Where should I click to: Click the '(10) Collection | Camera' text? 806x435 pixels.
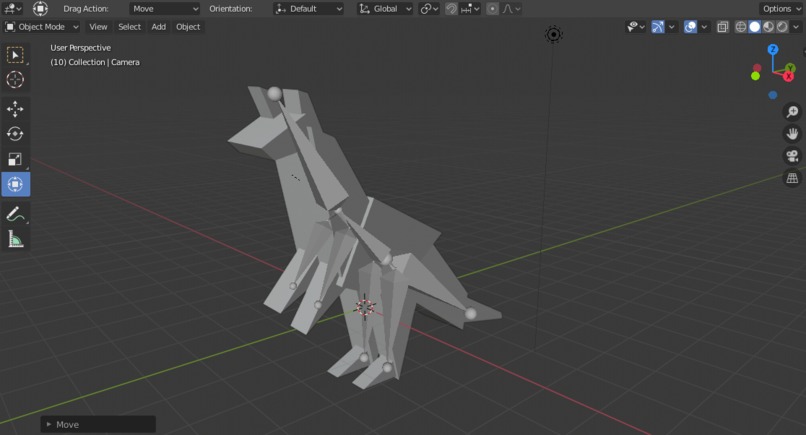pos(95,62)
